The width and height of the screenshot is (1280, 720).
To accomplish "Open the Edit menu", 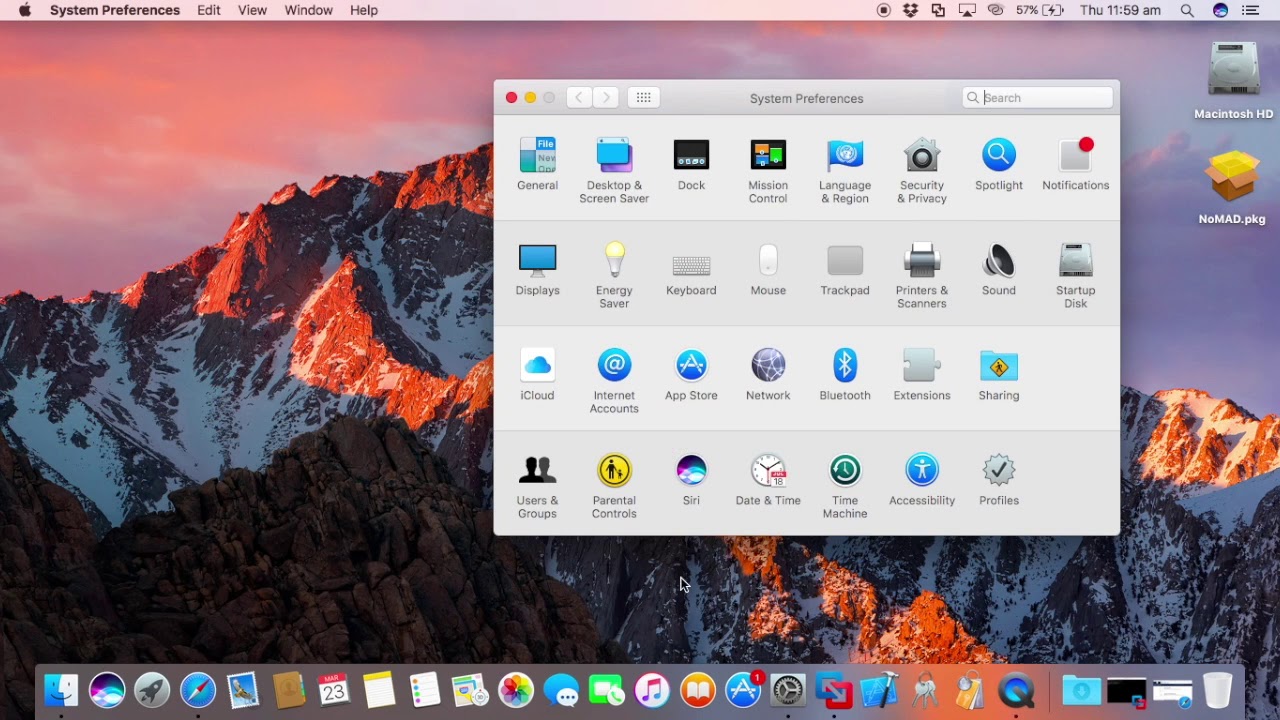I will [x=209, y=10].
